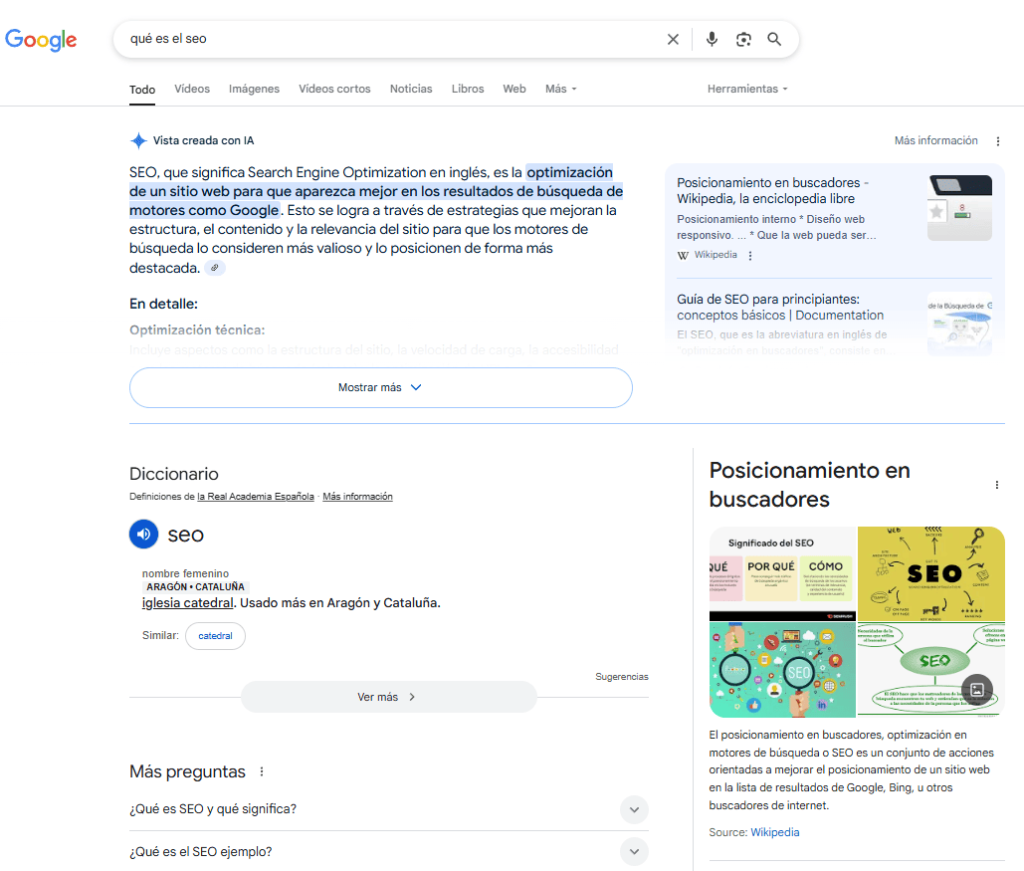
Task: Click the images icon on SEO thumbnails
Action: point(977,689)
